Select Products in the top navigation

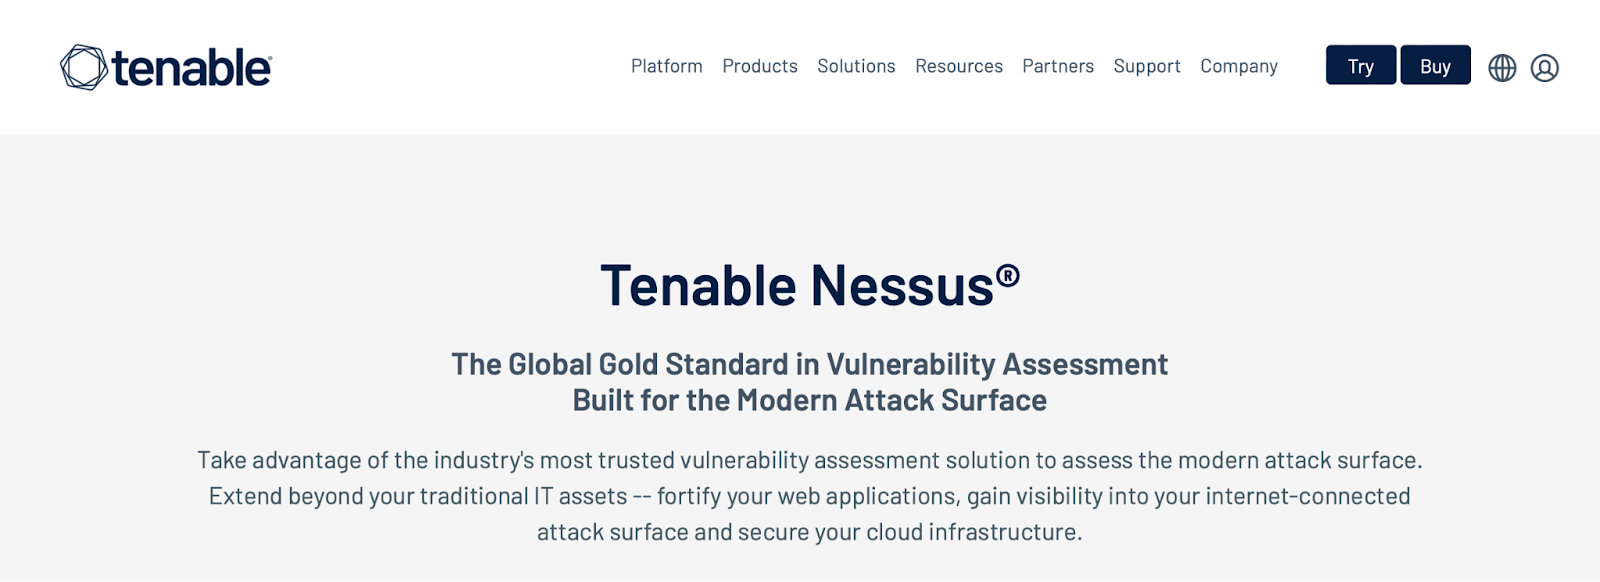pyautogui.click(x=759, y=66)
